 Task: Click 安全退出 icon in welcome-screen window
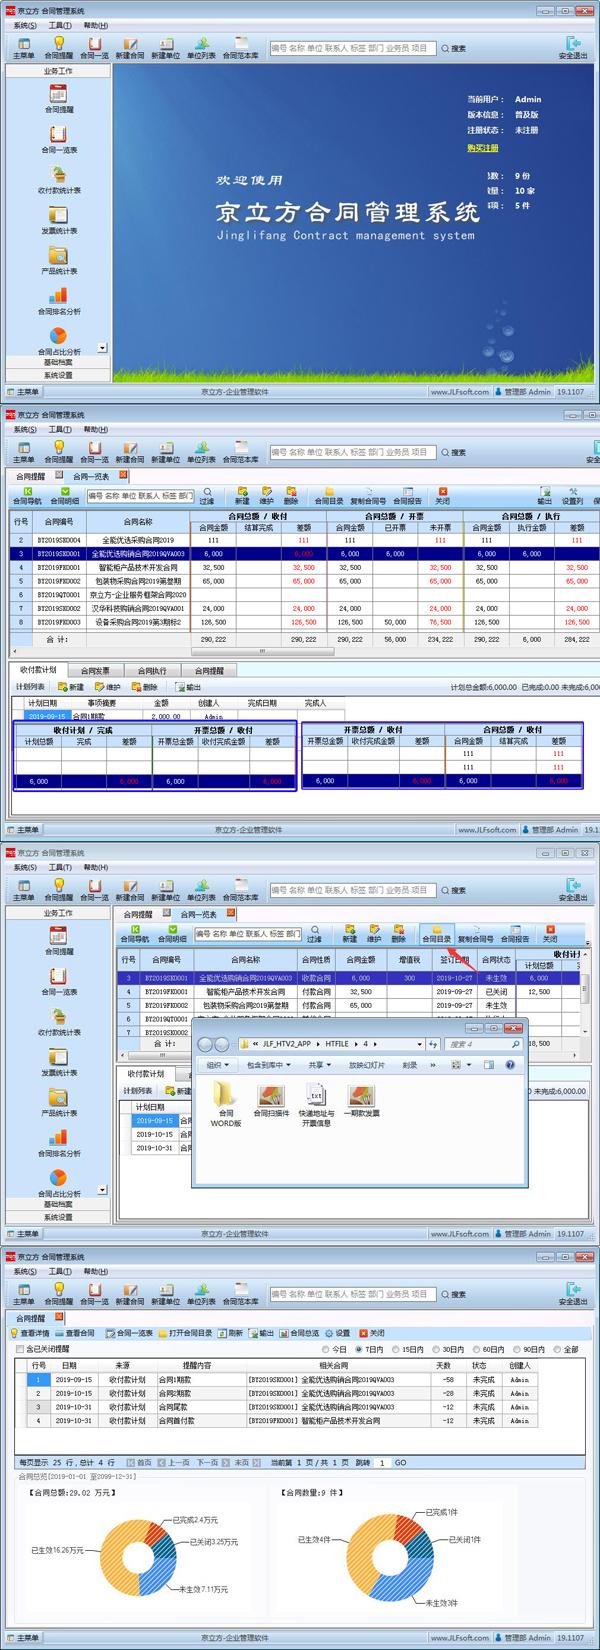[573, 47]
